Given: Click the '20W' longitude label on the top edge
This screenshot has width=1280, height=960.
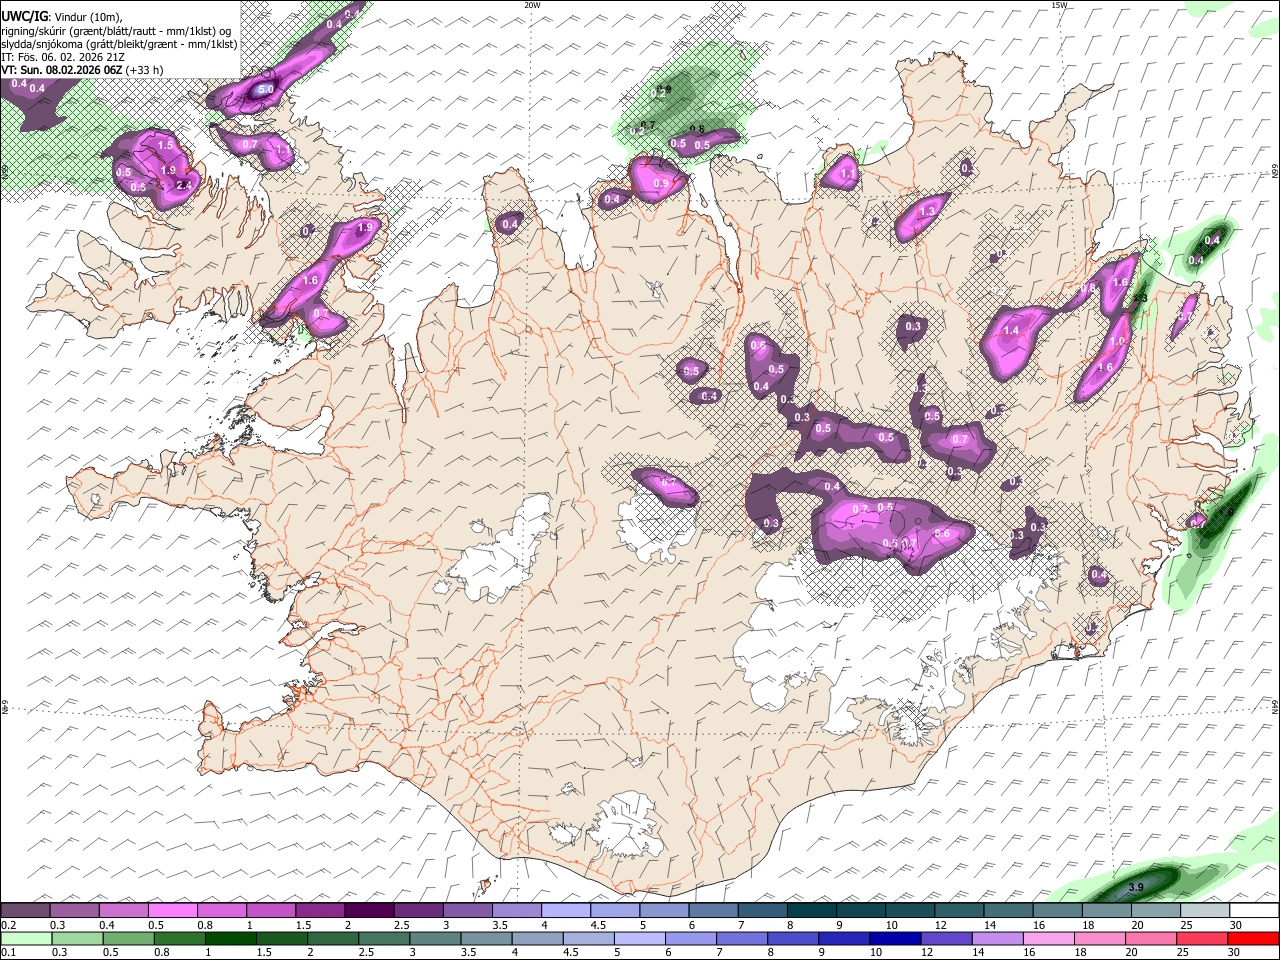Looking at the screenshot, I should point(532,5).
